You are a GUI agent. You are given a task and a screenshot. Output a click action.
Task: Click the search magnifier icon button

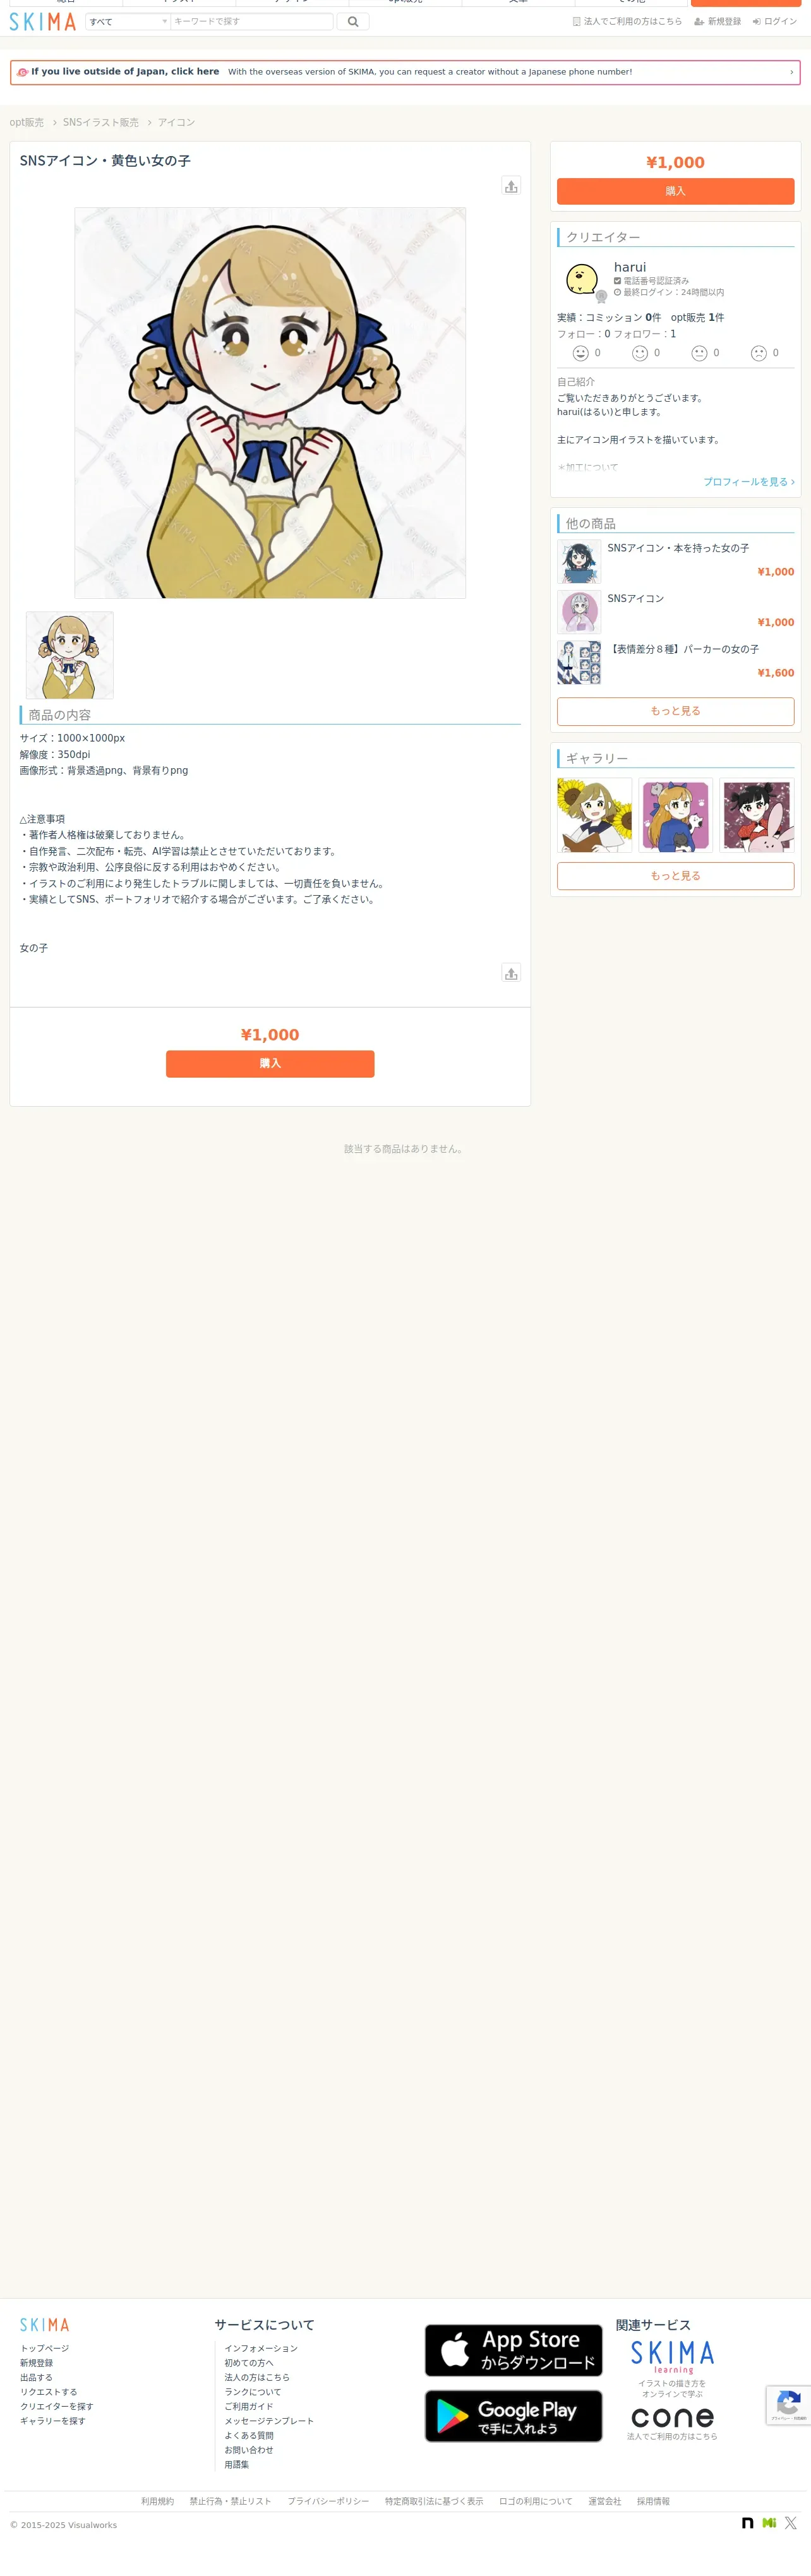point(352,21)
